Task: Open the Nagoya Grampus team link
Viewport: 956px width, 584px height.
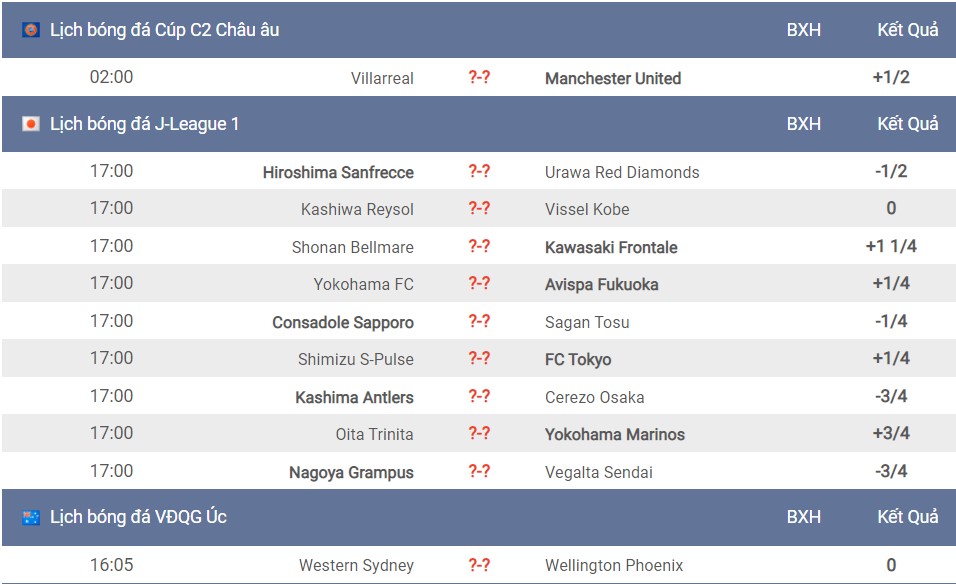Action: tap(351, 472)
